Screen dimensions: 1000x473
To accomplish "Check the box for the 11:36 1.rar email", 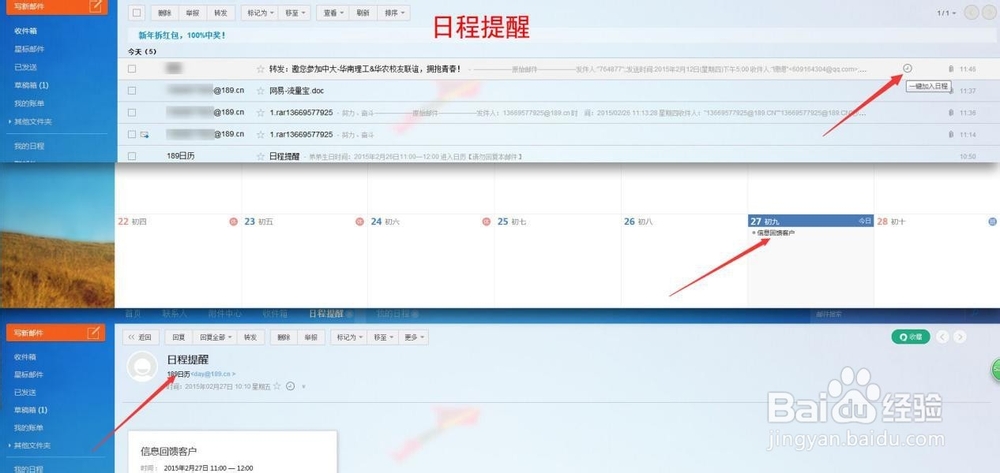I will coord(131,112).
